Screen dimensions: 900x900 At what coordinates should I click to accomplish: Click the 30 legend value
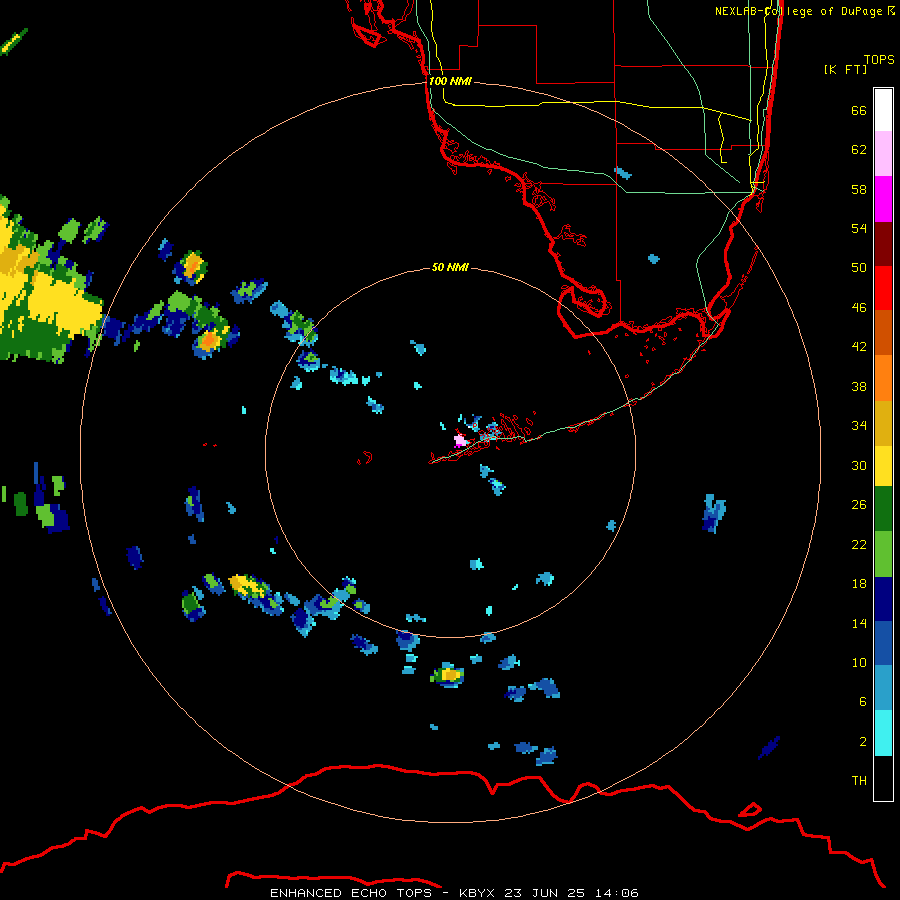(859, 465)
